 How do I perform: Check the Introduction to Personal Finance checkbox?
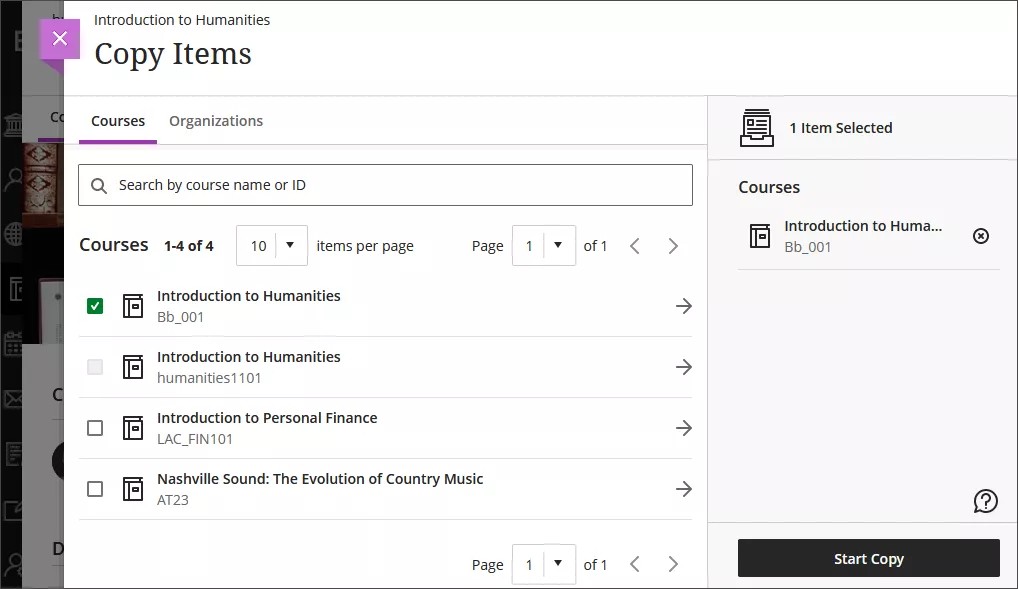click(95, 428)
